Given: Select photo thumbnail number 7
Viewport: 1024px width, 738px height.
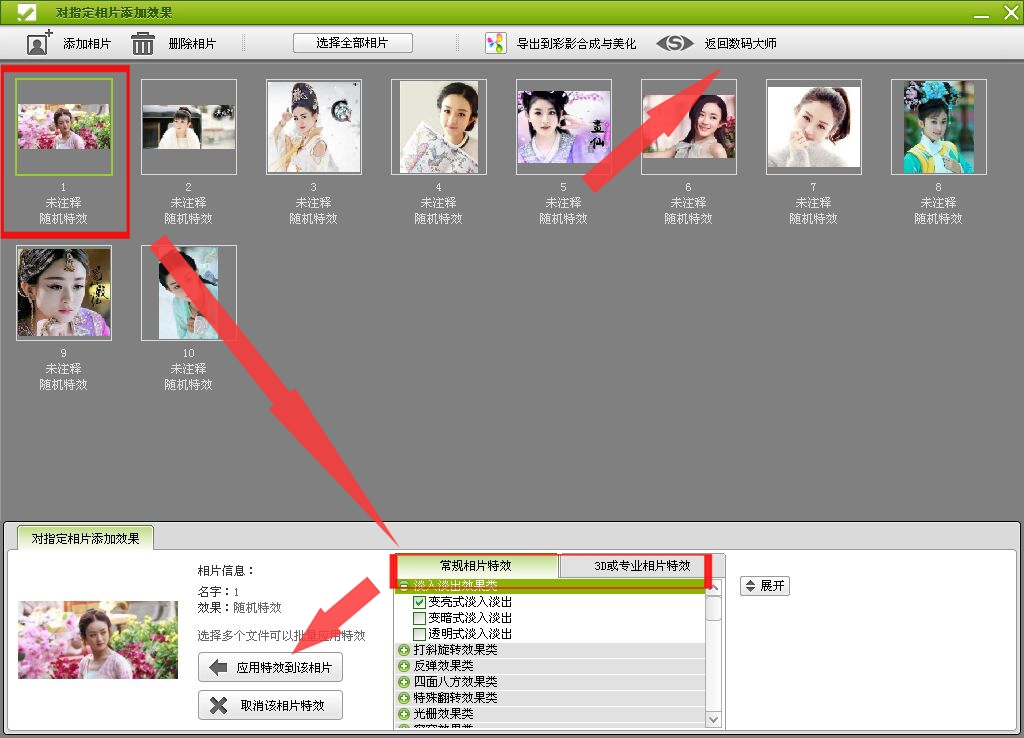Looking at the screenshot, I should 814,127.
